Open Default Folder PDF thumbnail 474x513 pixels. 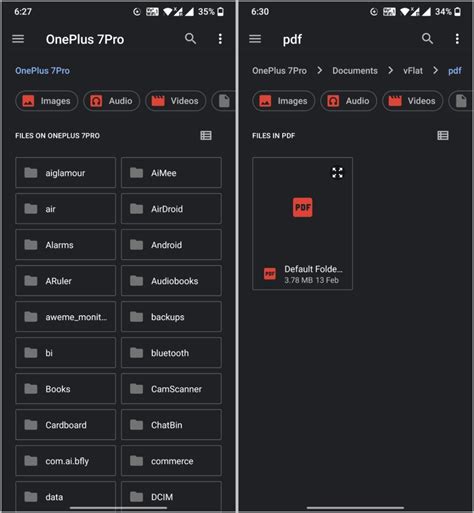(x=302, y=207)
